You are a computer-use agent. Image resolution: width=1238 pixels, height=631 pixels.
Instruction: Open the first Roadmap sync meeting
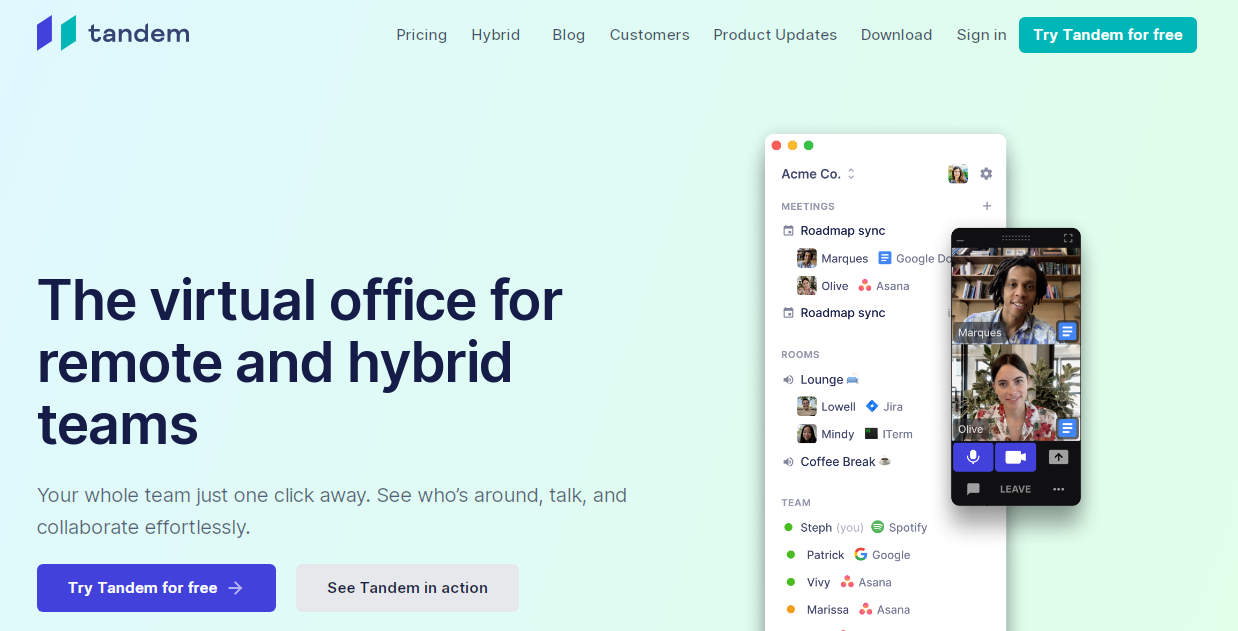point(842,231)
